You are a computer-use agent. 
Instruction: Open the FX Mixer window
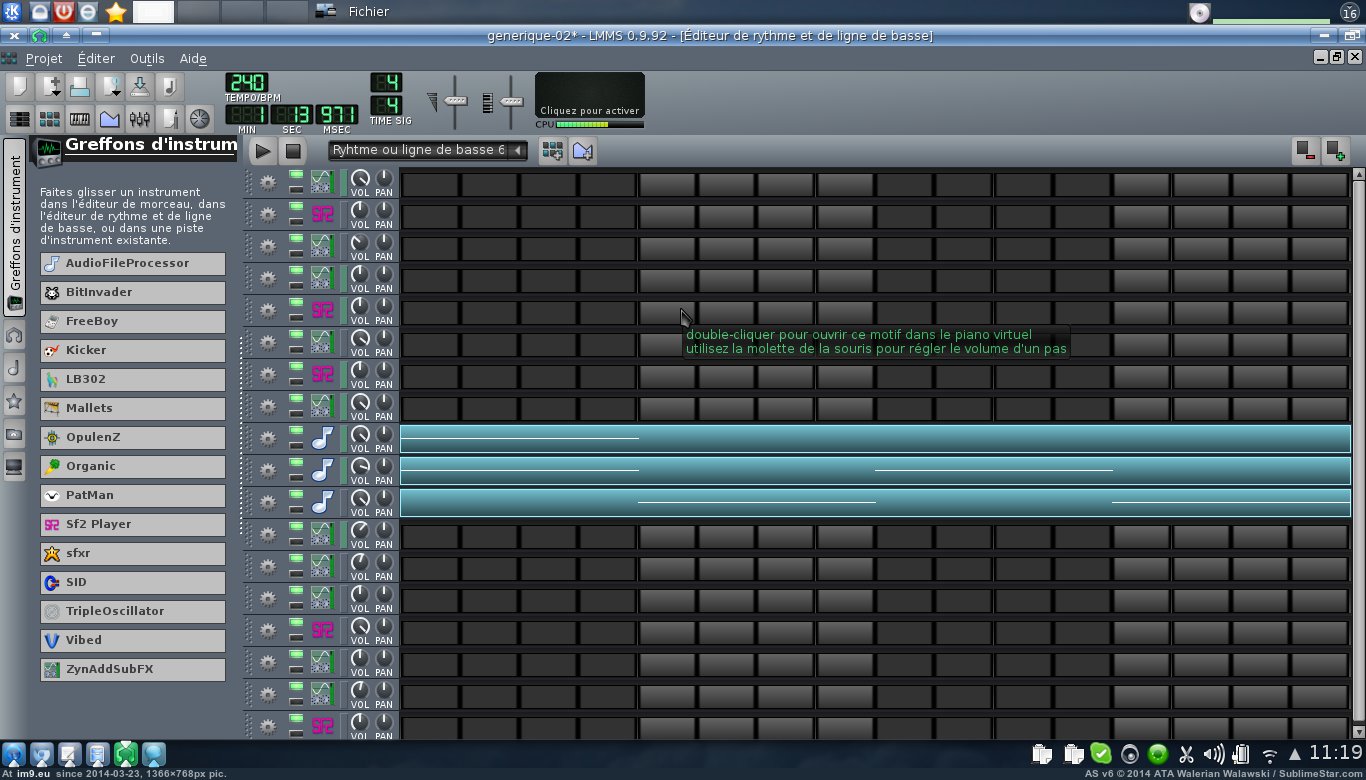click(x=140, y=119)
